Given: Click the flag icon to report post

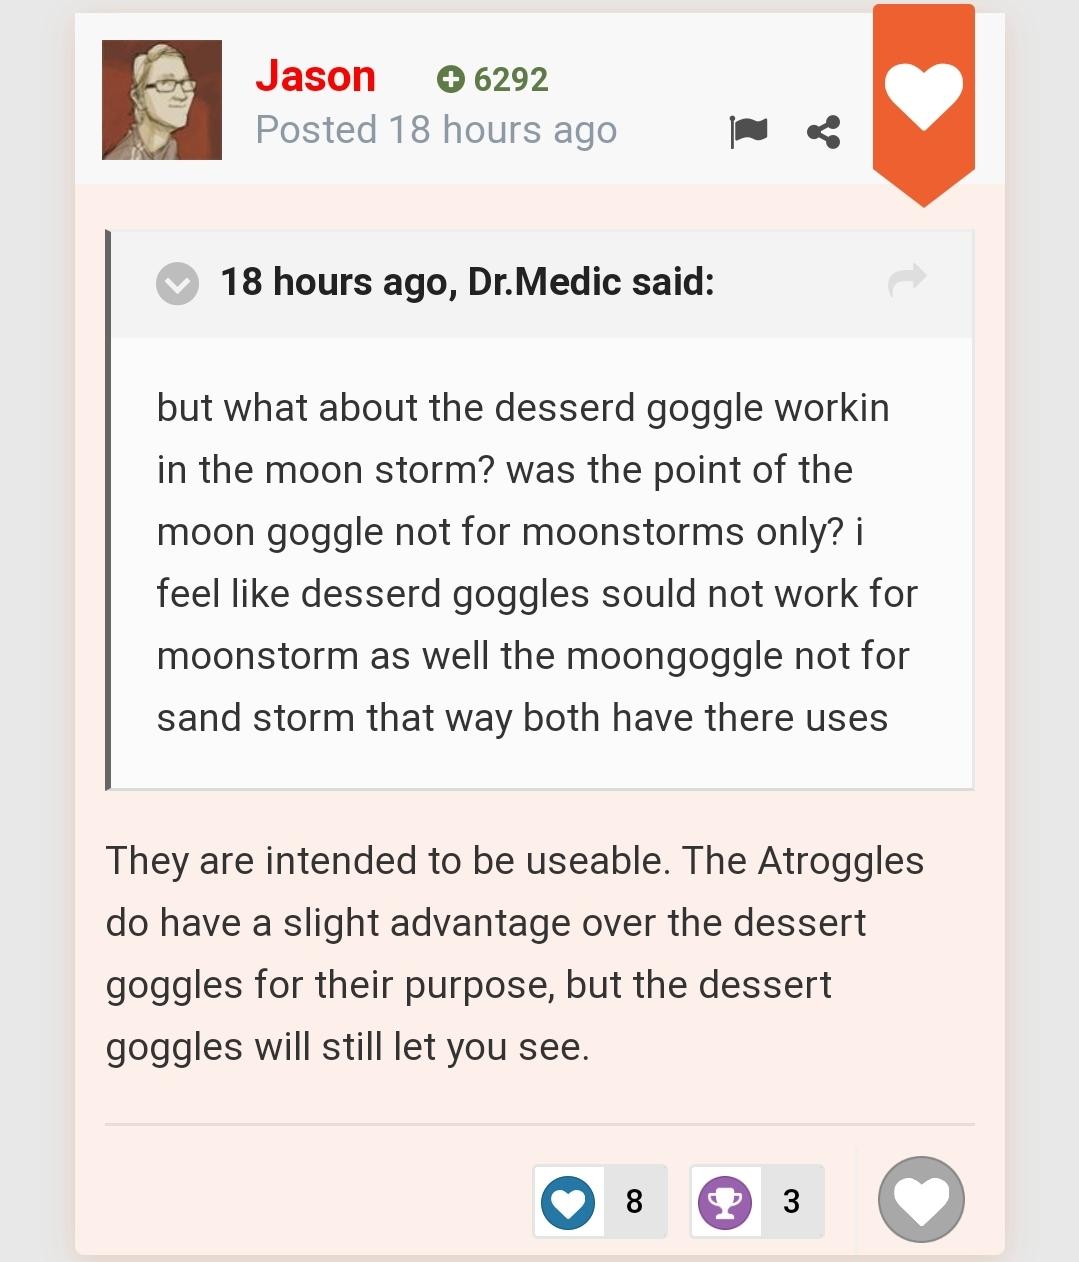Looking at the screenshot, I should [748, 131].
